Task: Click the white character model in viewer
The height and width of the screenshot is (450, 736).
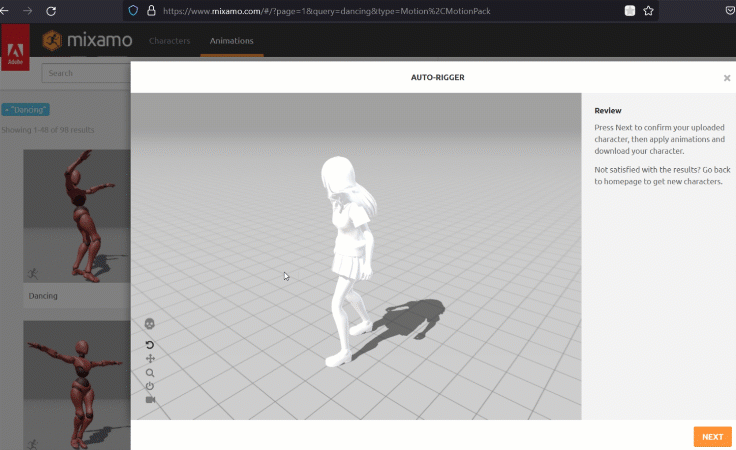Action: click(x=350, y=260)
